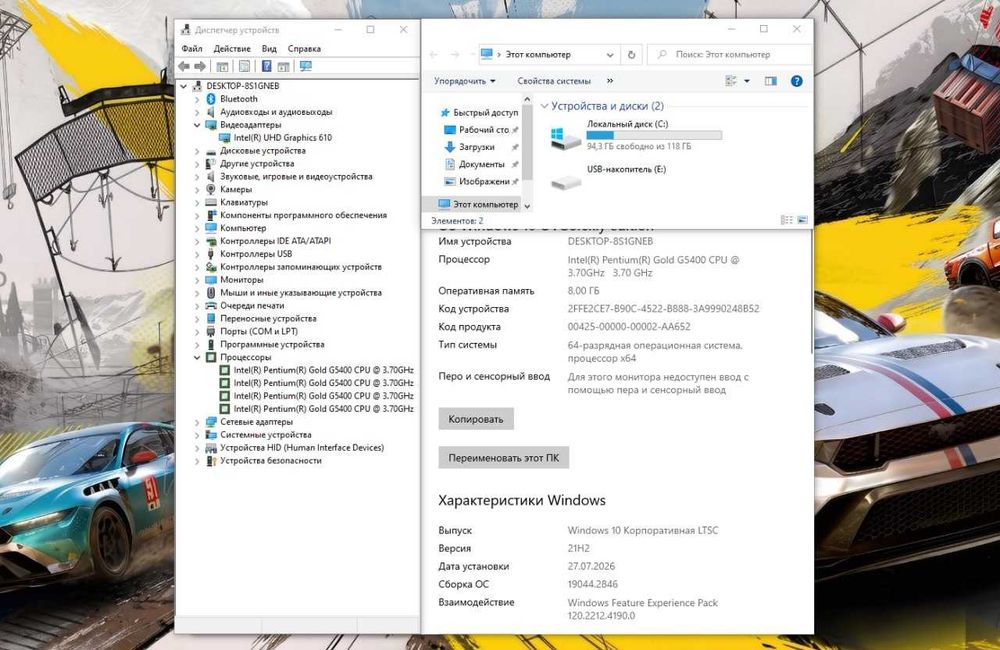Select first Pentium Gold G5400 processor entry

point(323,370)
